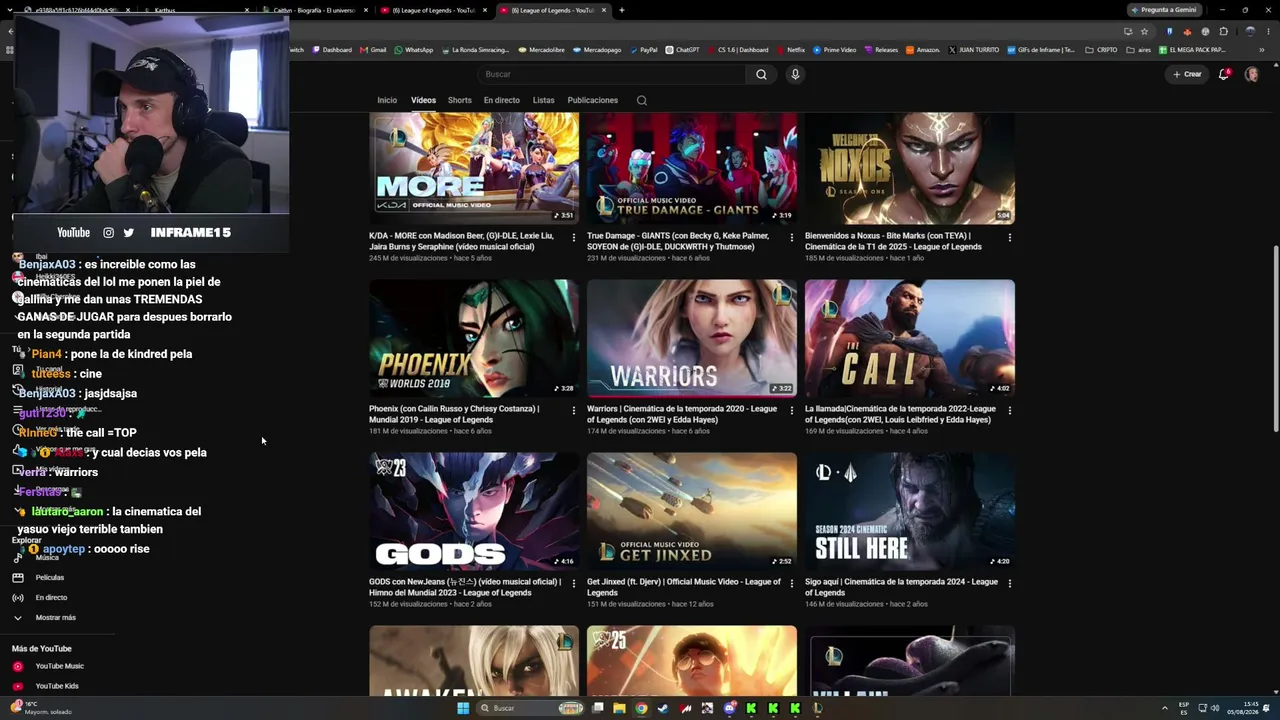Bookmark this page with the star icon
Viewport: 1280px width, 720px height.
1145,31
